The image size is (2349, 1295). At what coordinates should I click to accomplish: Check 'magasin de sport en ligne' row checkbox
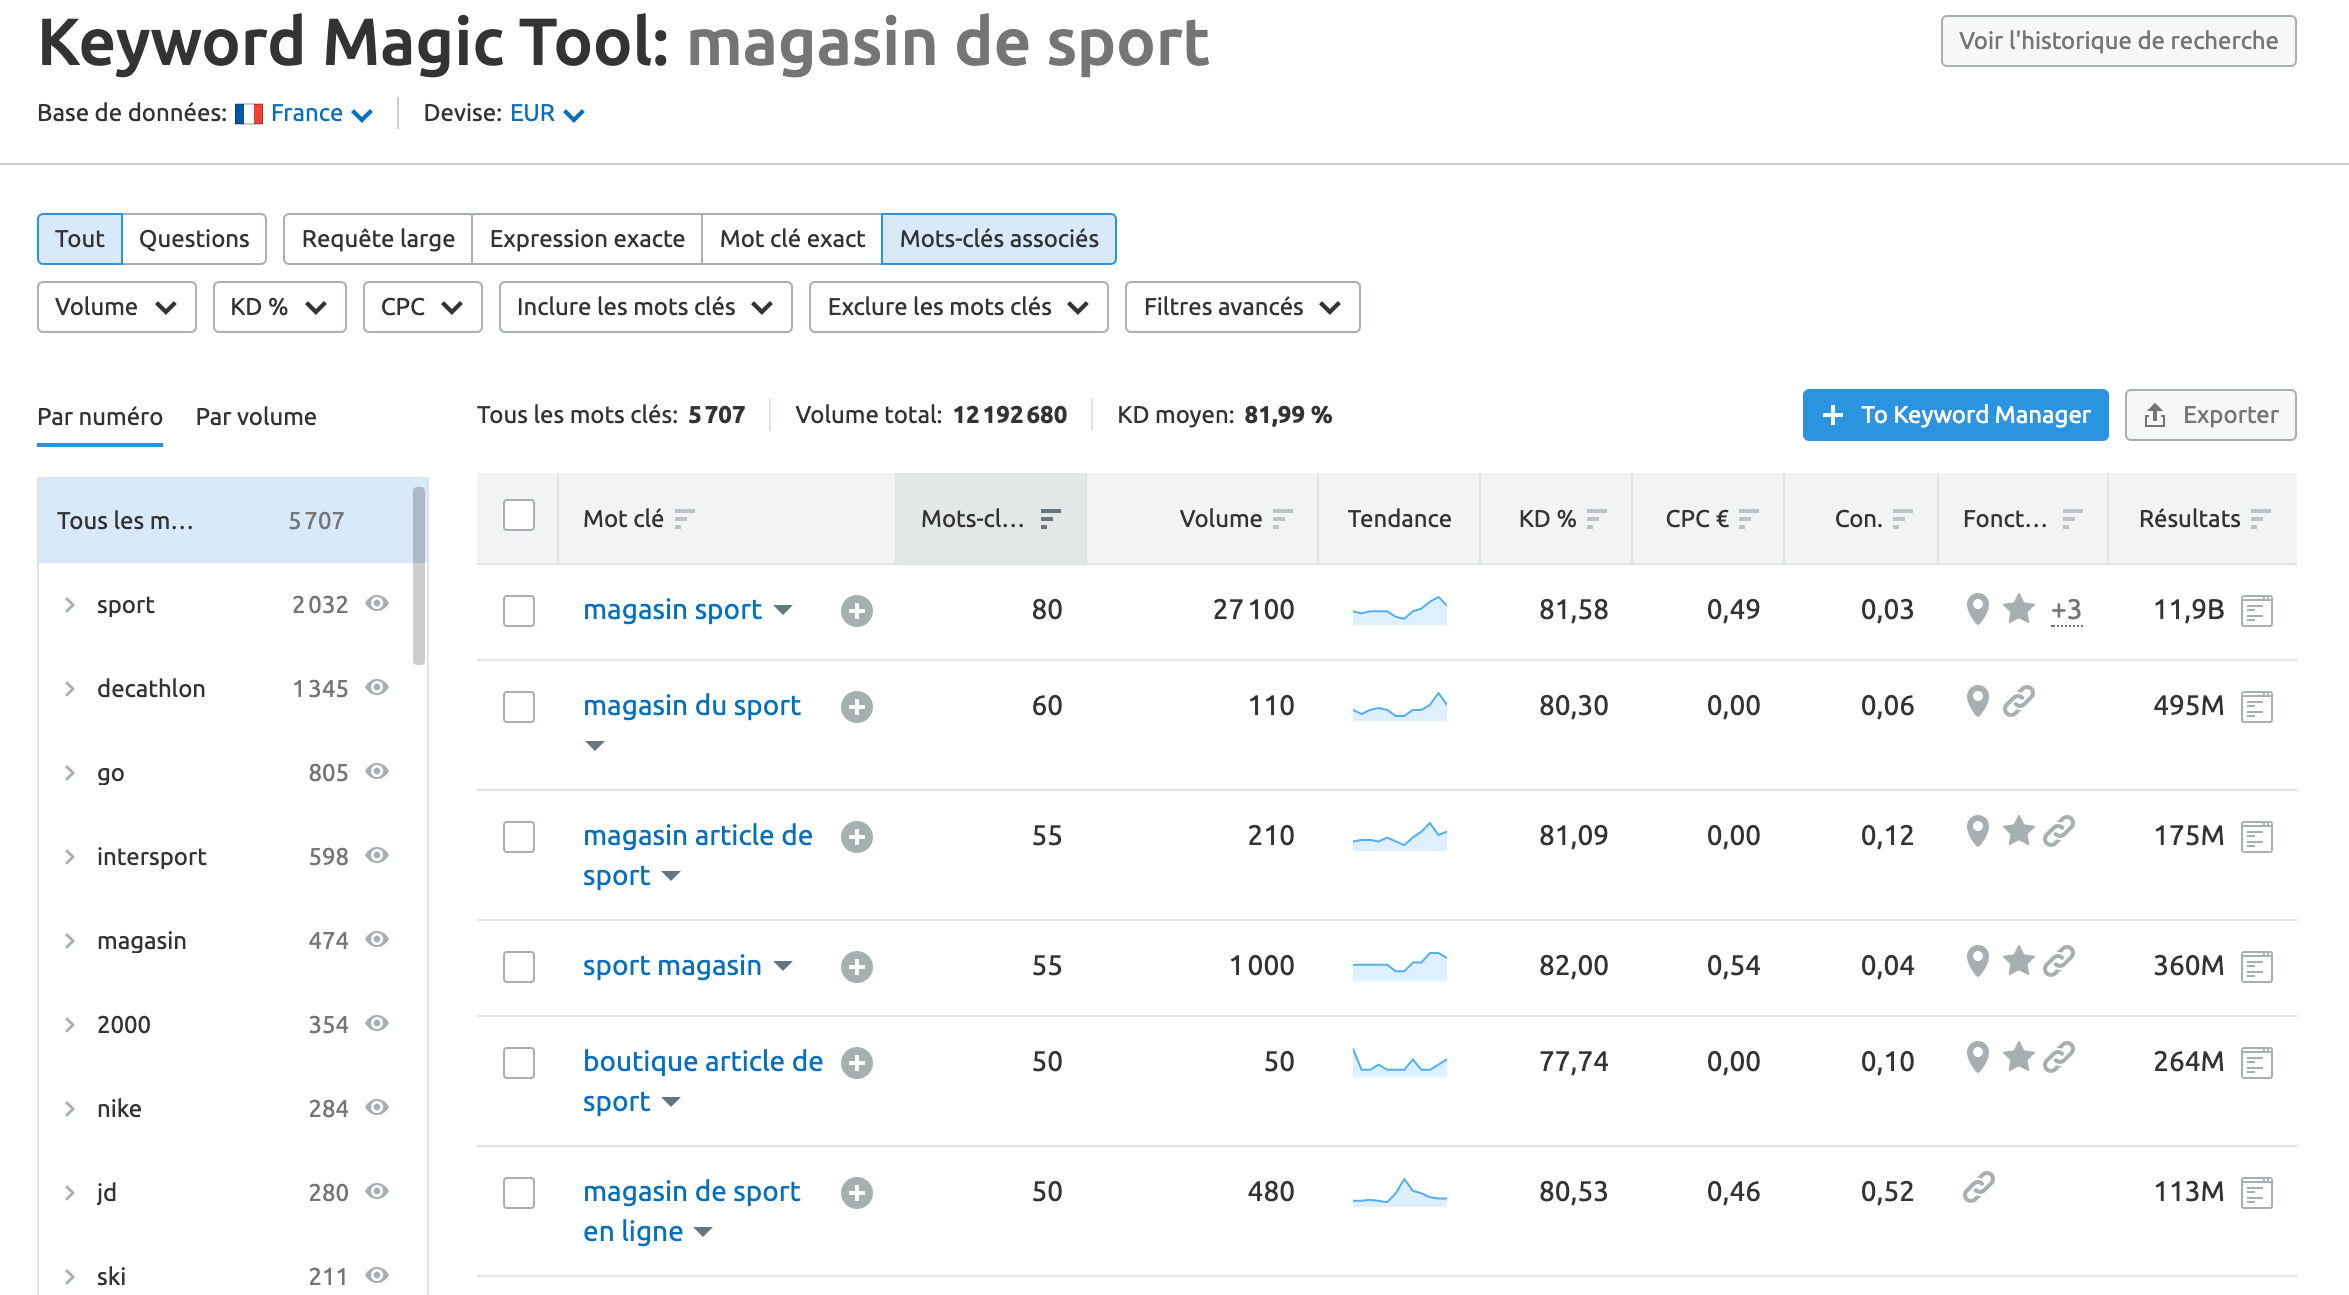tap(519, 1193)
